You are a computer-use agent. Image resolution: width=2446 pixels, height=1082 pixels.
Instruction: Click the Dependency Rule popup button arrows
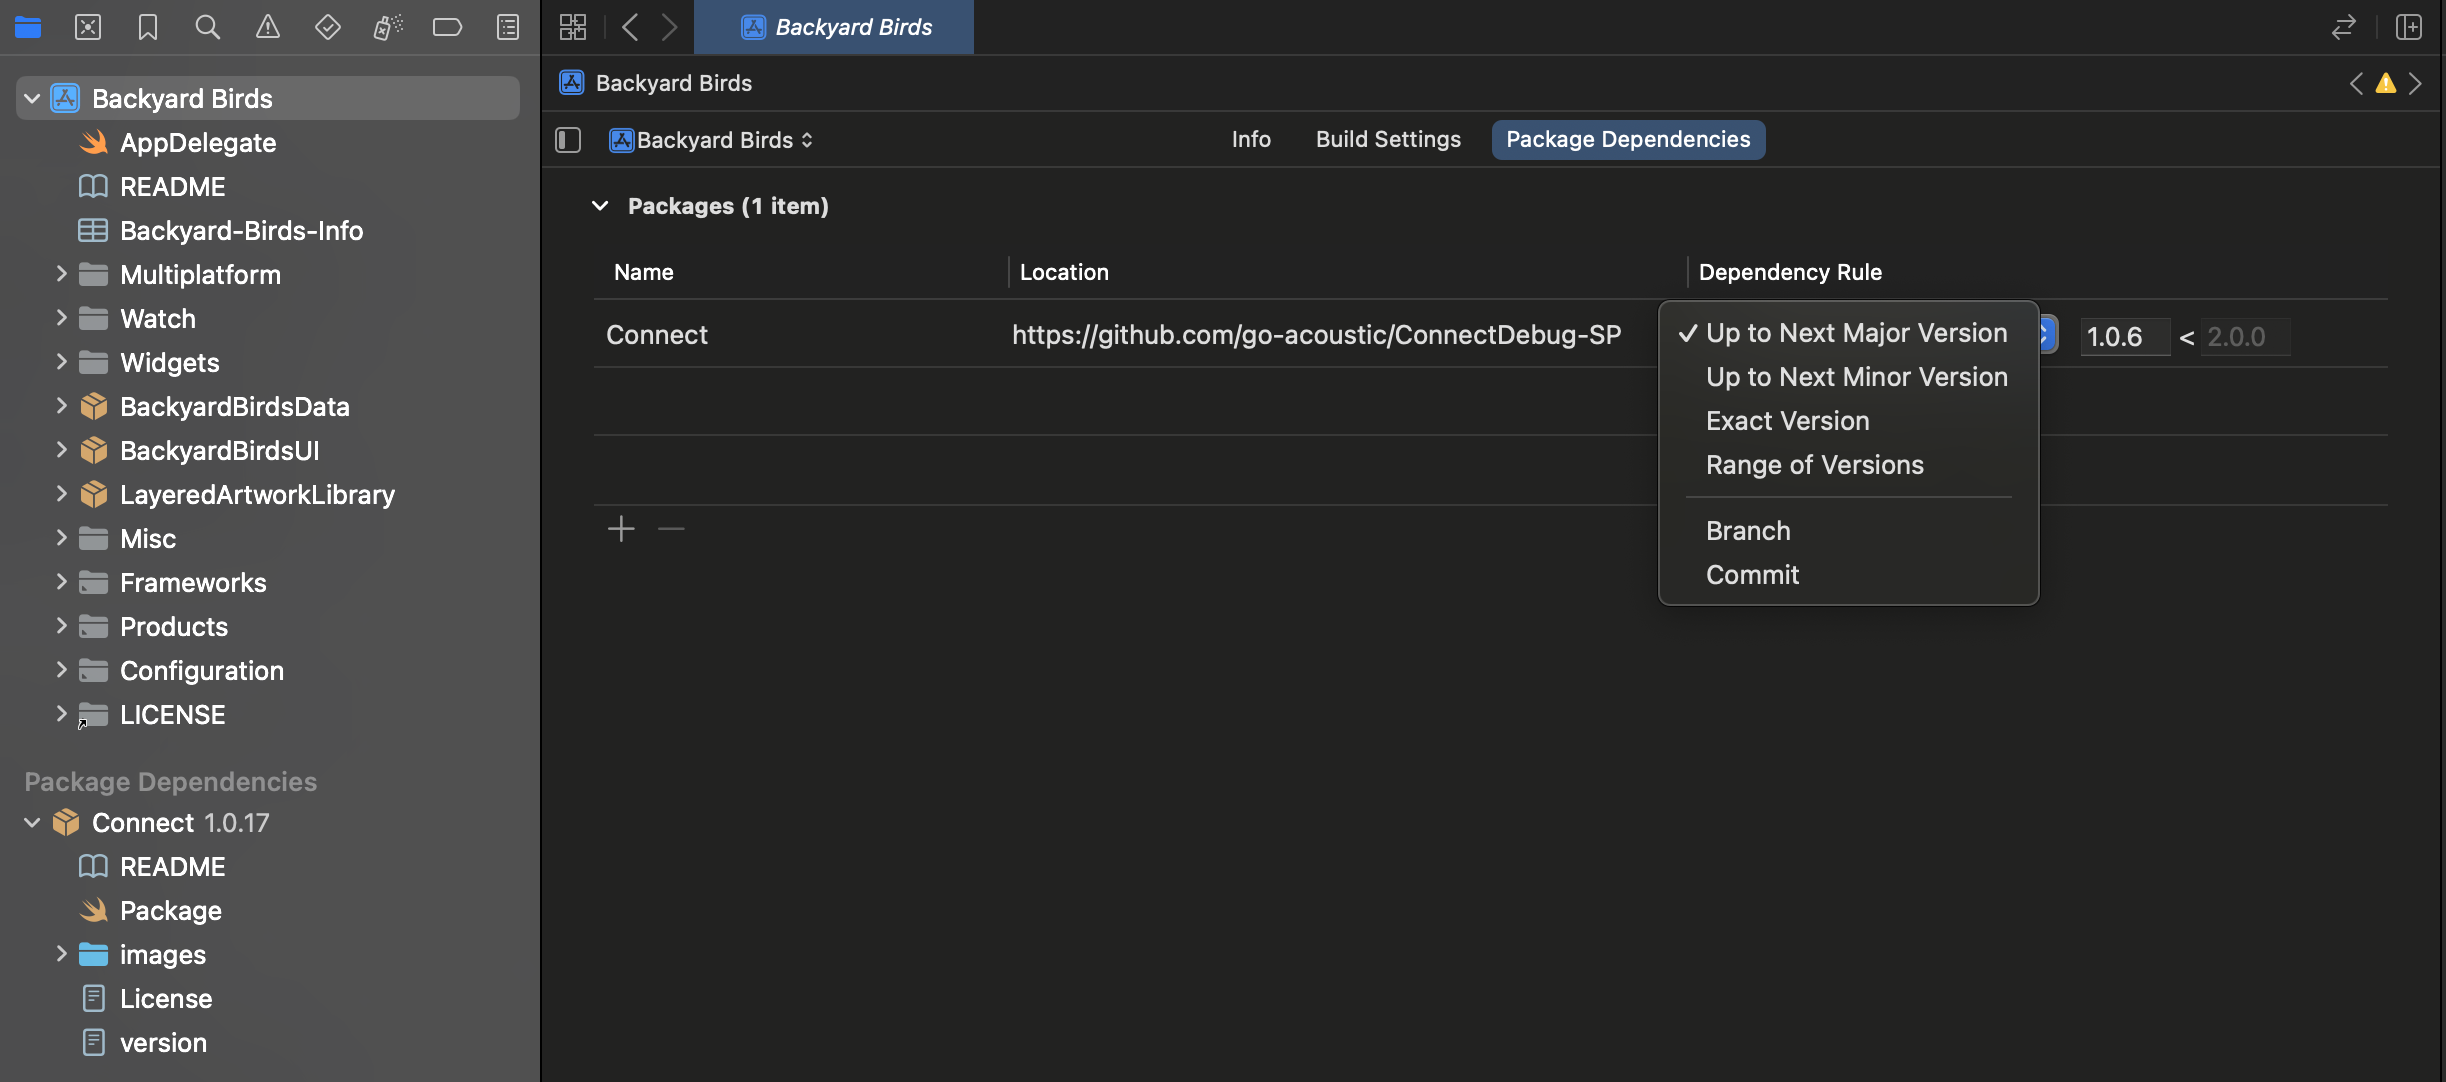2048,334
